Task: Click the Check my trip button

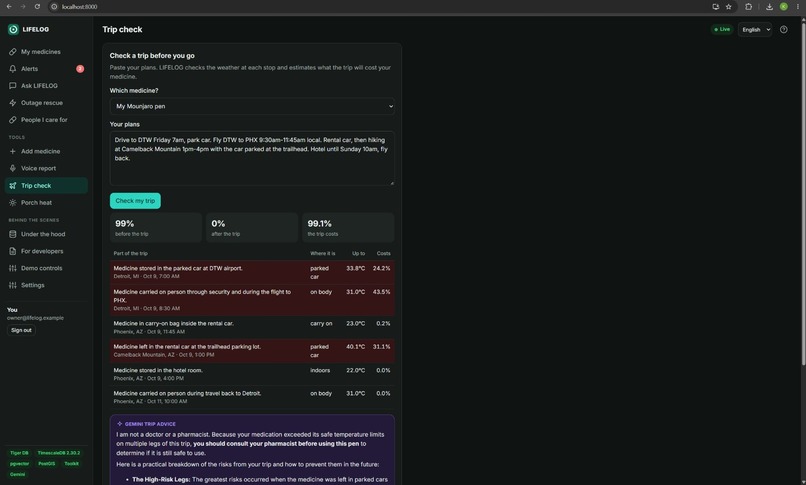Action: tap(135, 201)
